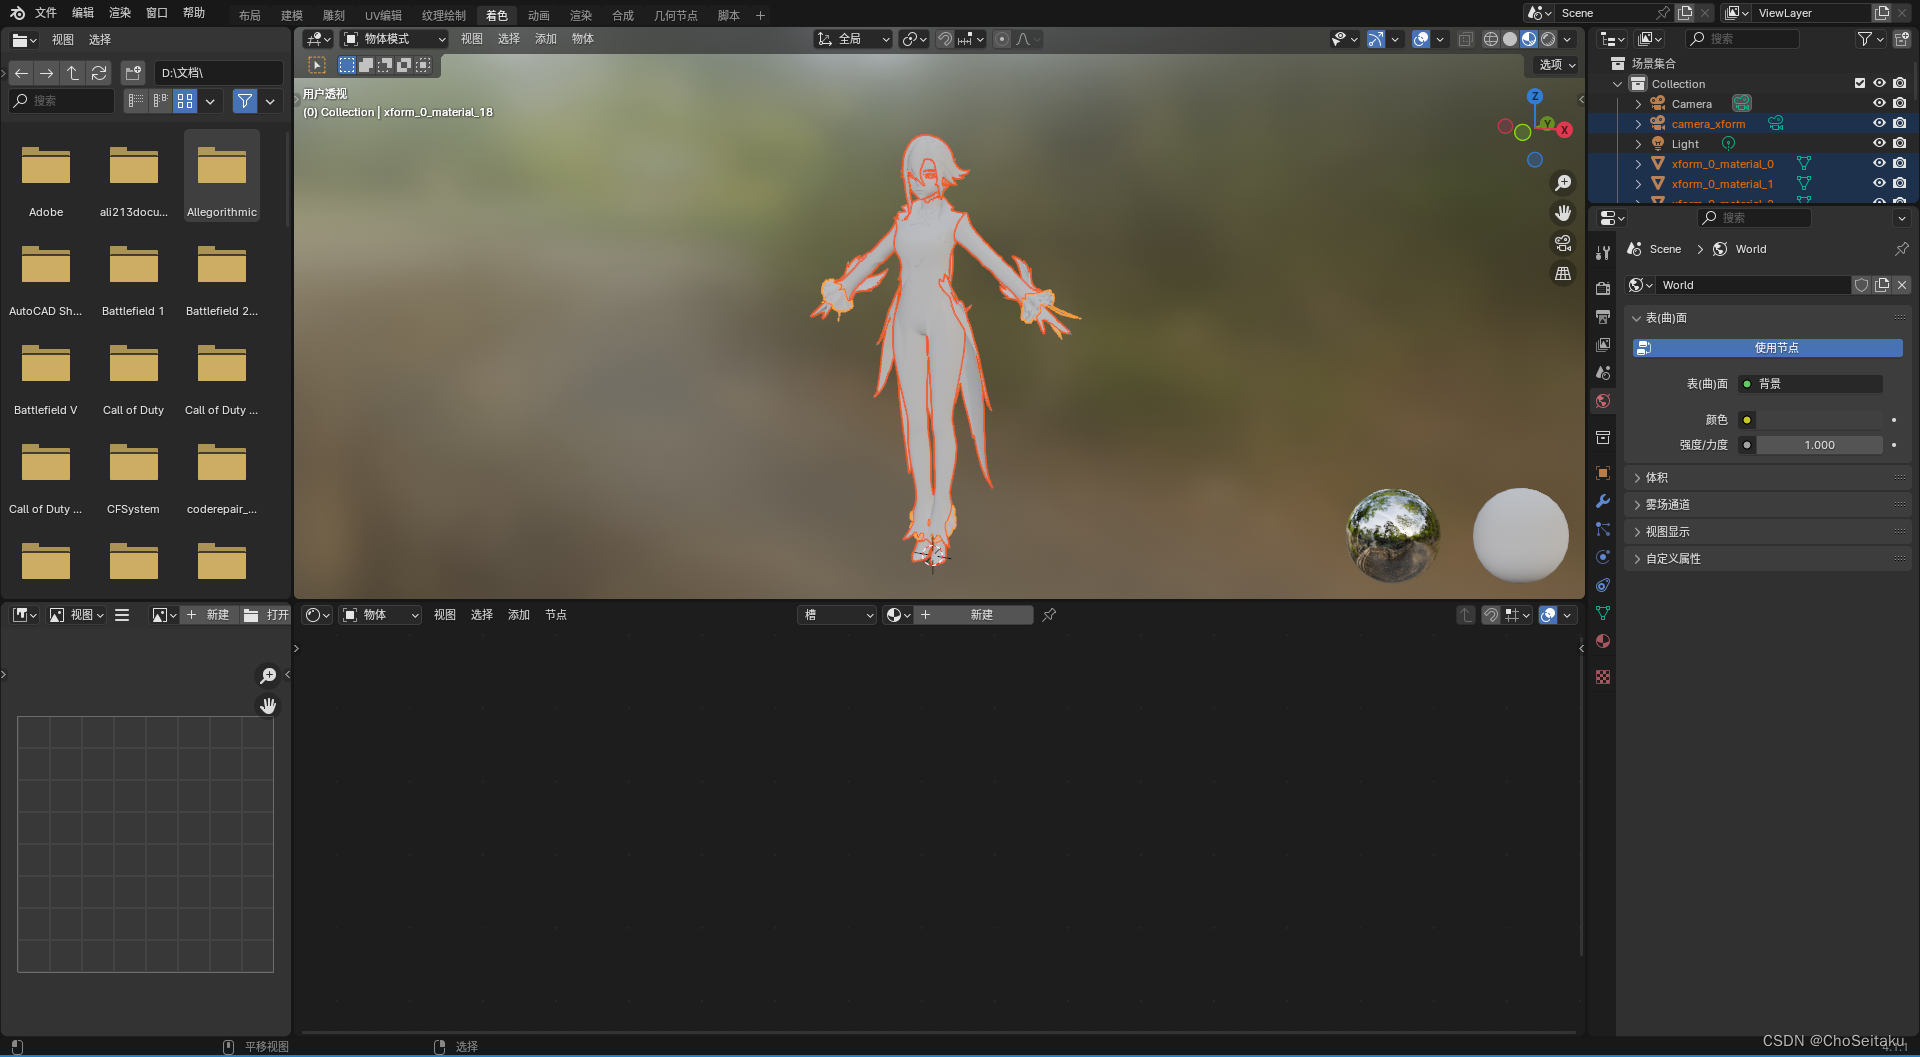Click 背景 surface shader field

[x=1810, y=384]
